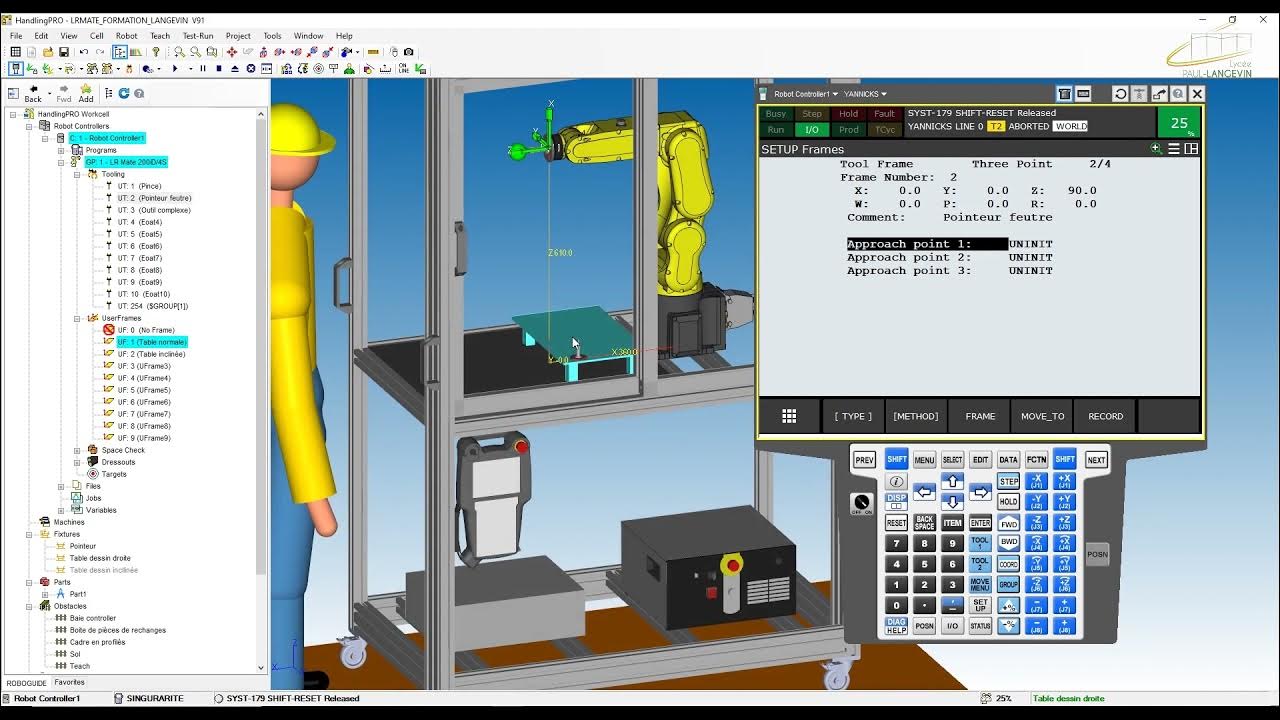Click the yellow question mark help icon
The image size is (1280, 720).
click(155, 52)
